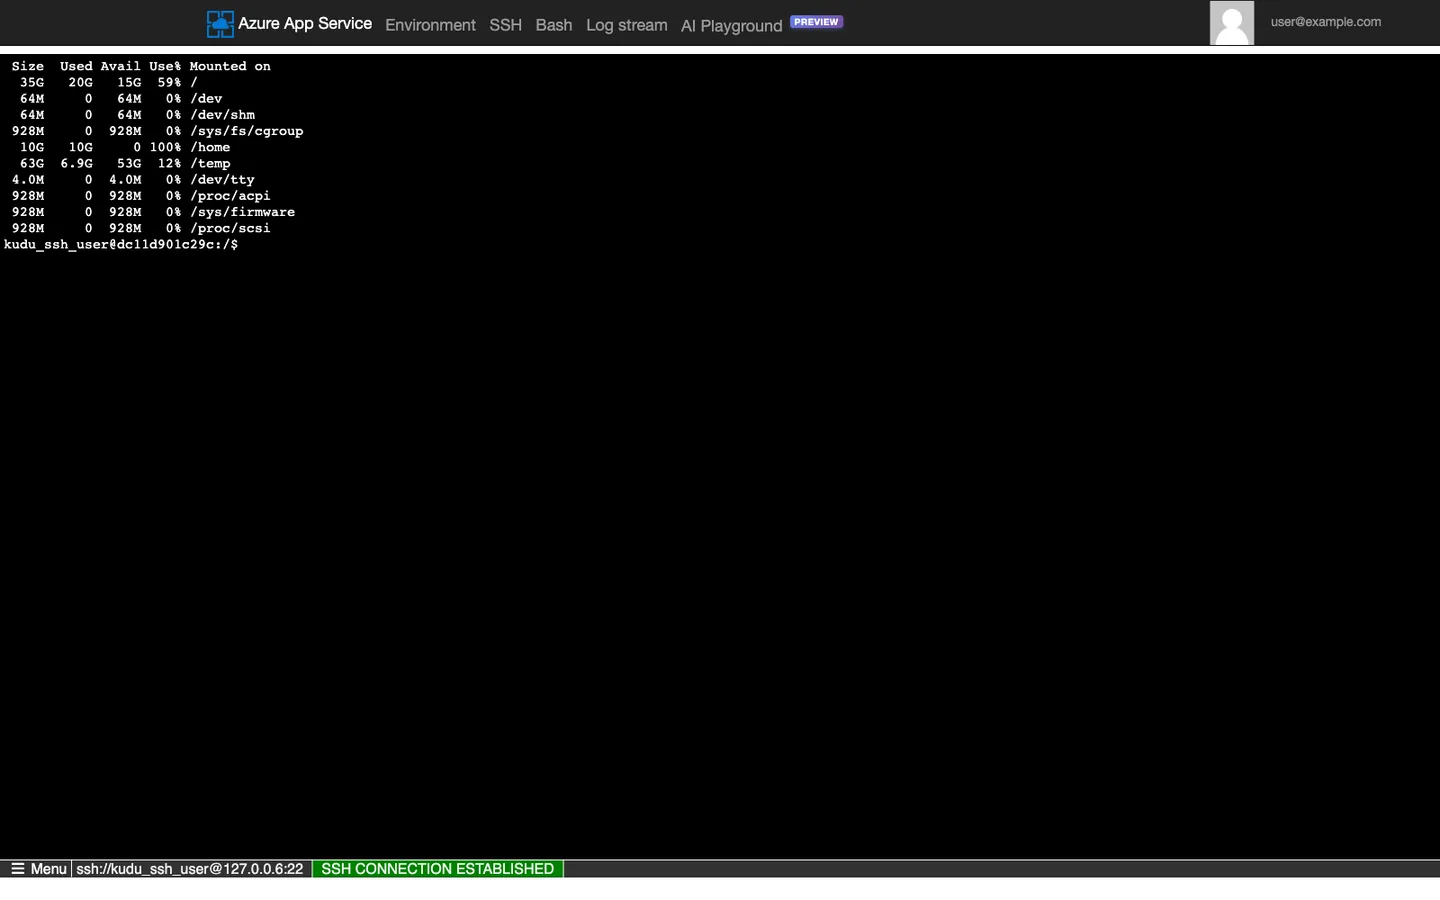Screen dimensions: 1440x900
Task: Click the SSH CONNECTION ESTABLISHED status
Action: coord(437,869)
